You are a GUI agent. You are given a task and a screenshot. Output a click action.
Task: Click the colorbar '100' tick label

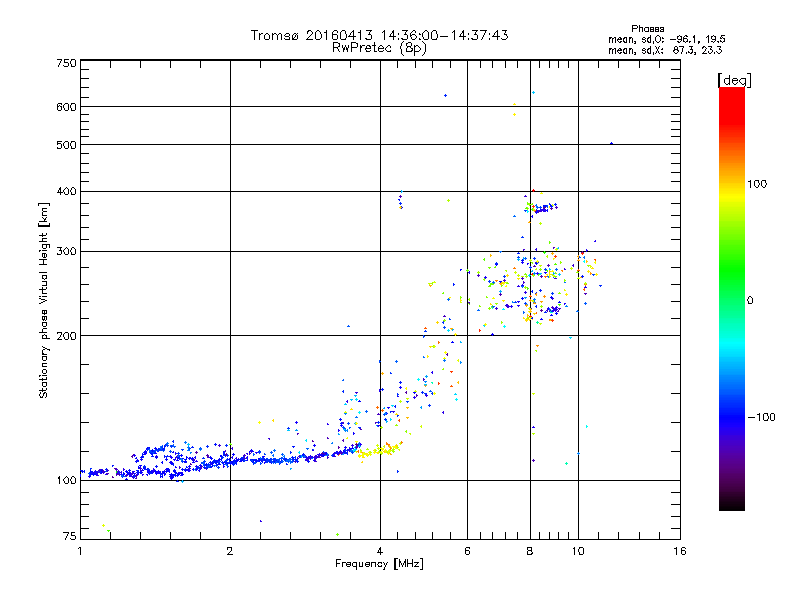click(757, 184)
